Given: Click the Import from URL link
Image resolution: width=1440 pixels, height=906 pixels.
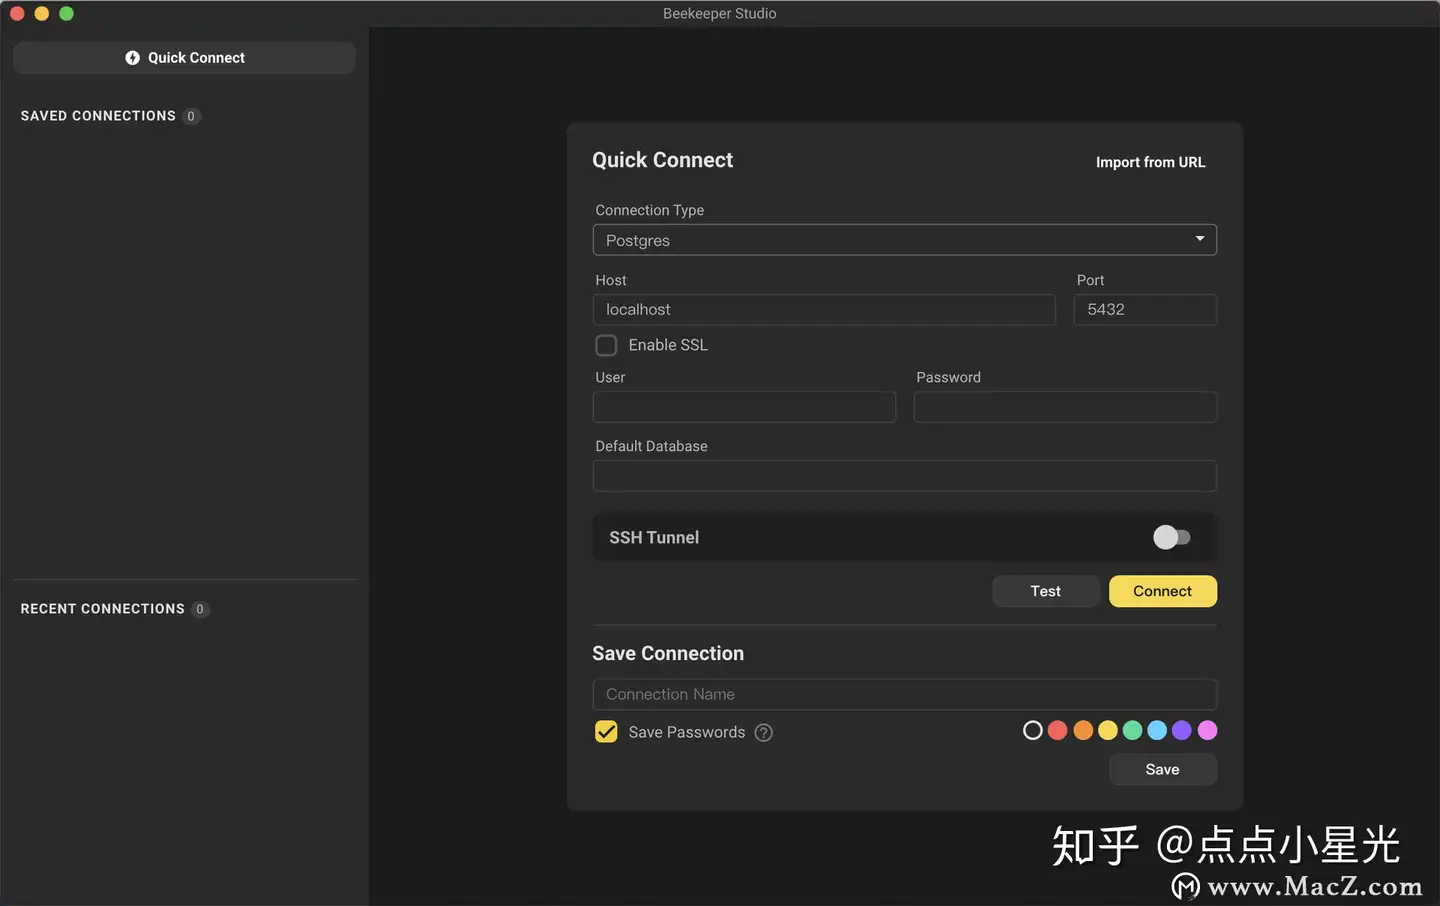Looking at the screenshot, I should (x=1150, y=162).
